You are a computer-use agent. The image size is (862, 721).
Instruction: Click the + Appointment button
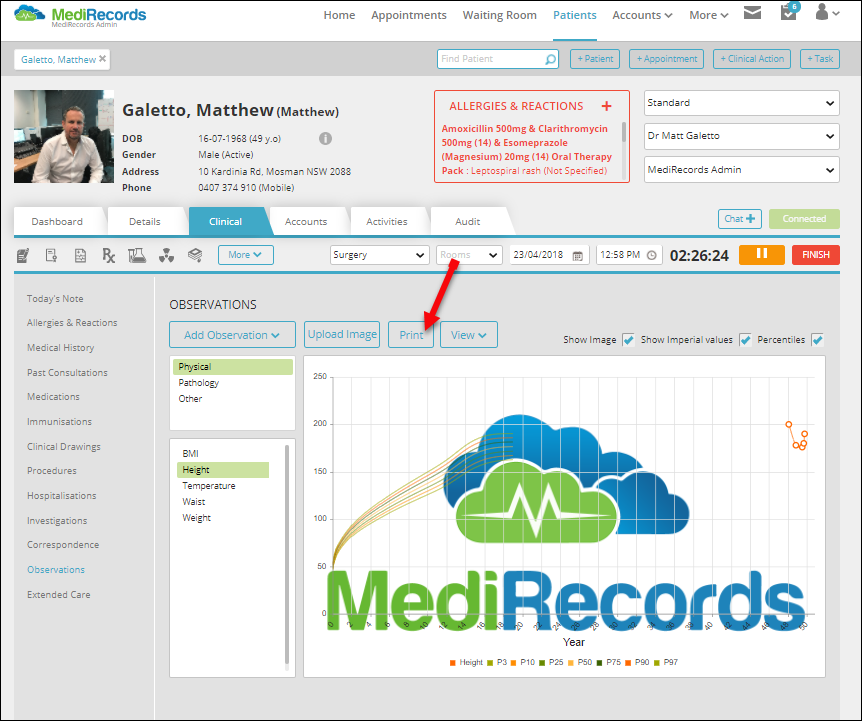666,59
